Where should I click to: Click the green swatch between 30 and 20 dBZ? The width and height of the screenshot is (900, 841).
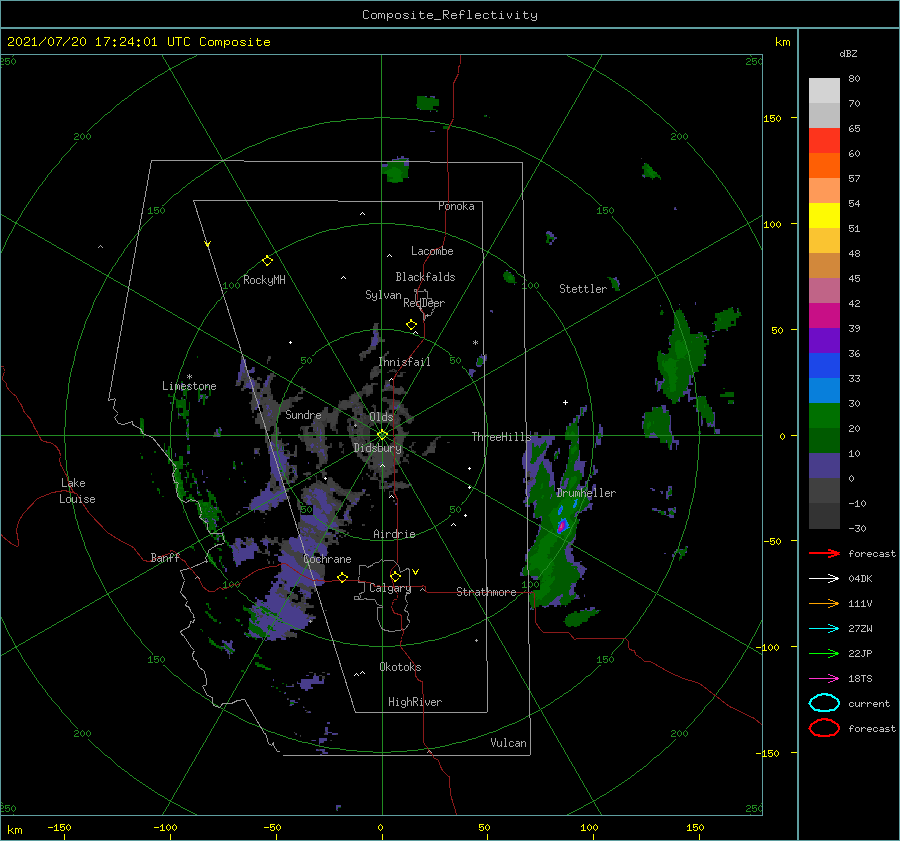824,416
